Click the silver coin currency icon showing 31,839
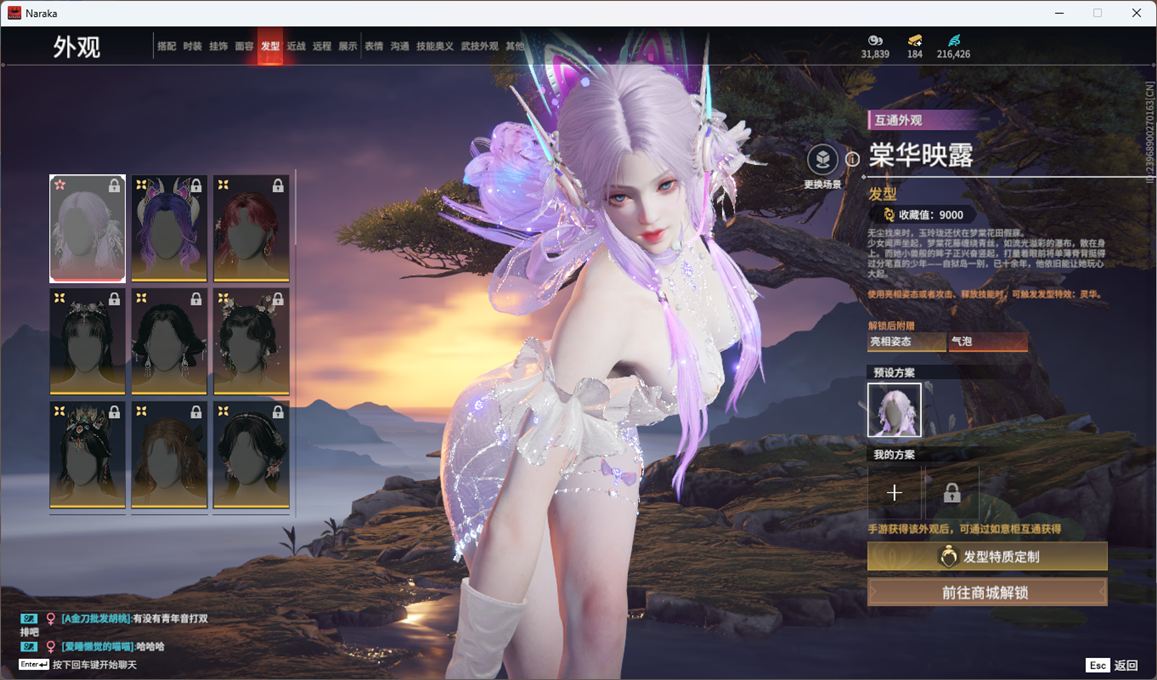 tap(874, 40)
